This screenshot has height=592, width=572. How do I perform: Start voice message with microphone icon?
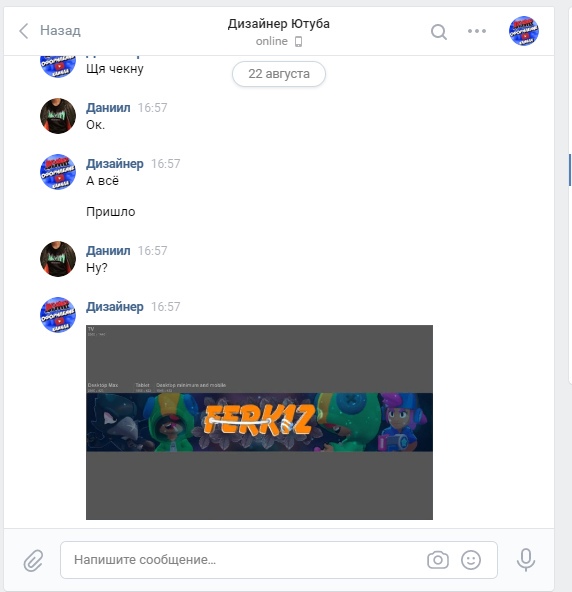tap(526, 560)
